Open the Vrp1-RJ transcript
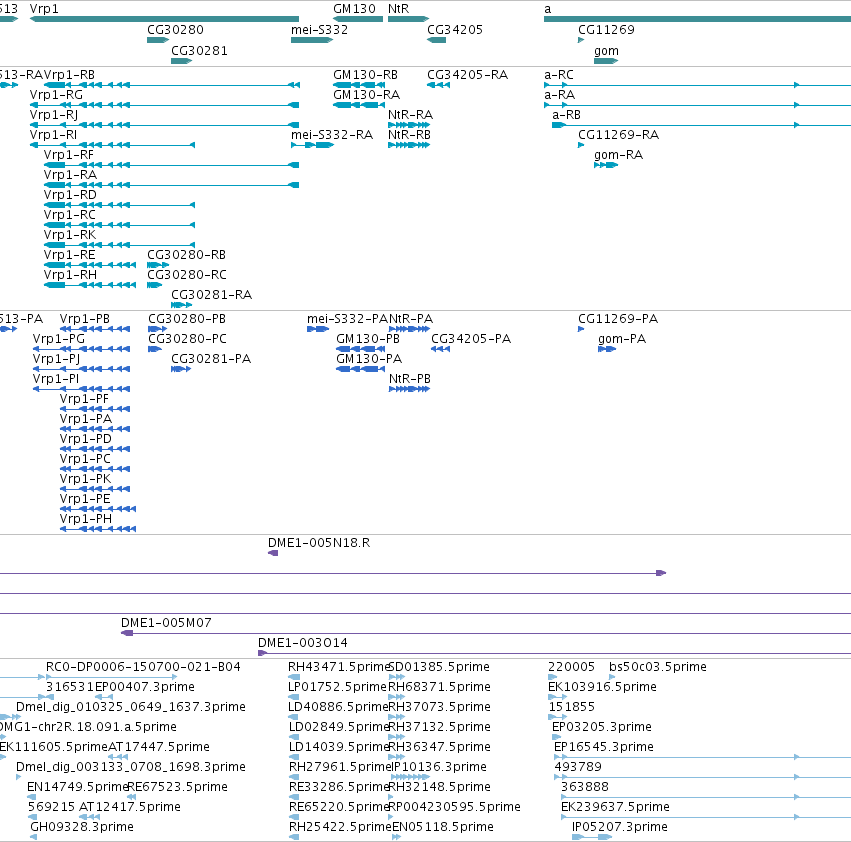The width and height of the screenshot is (851, 842). (164, 125)
